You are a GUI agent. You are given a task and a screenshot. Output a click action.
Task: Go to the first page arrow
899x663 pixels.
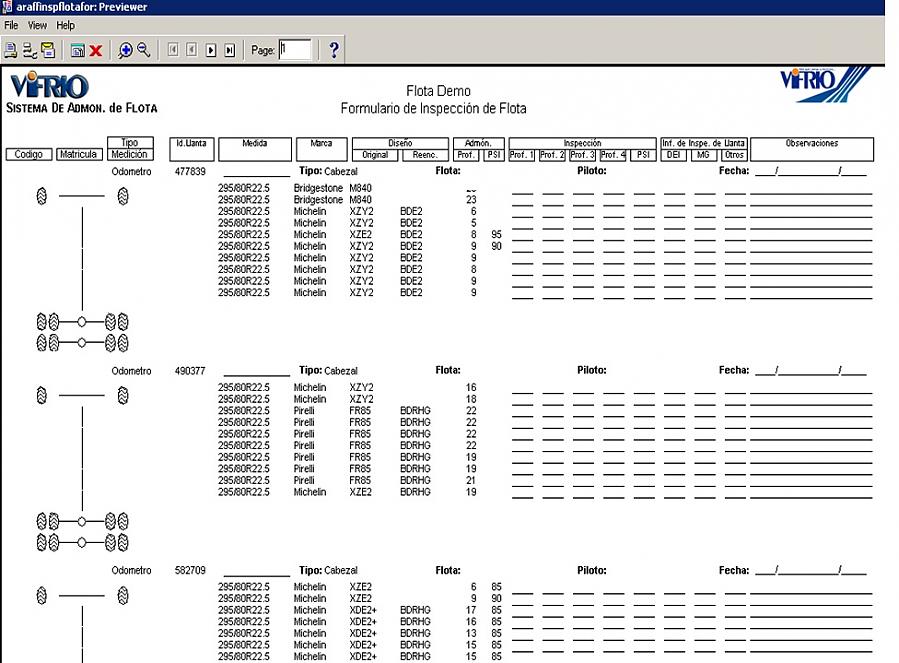[173, 50]
